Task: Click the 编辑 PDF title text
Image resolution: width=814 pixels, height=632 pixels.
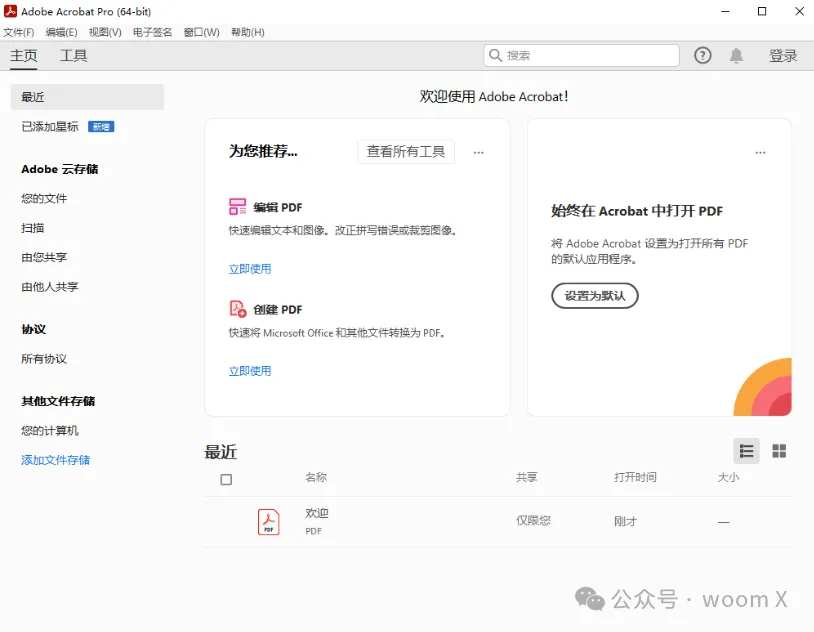Action: [278, 207]
